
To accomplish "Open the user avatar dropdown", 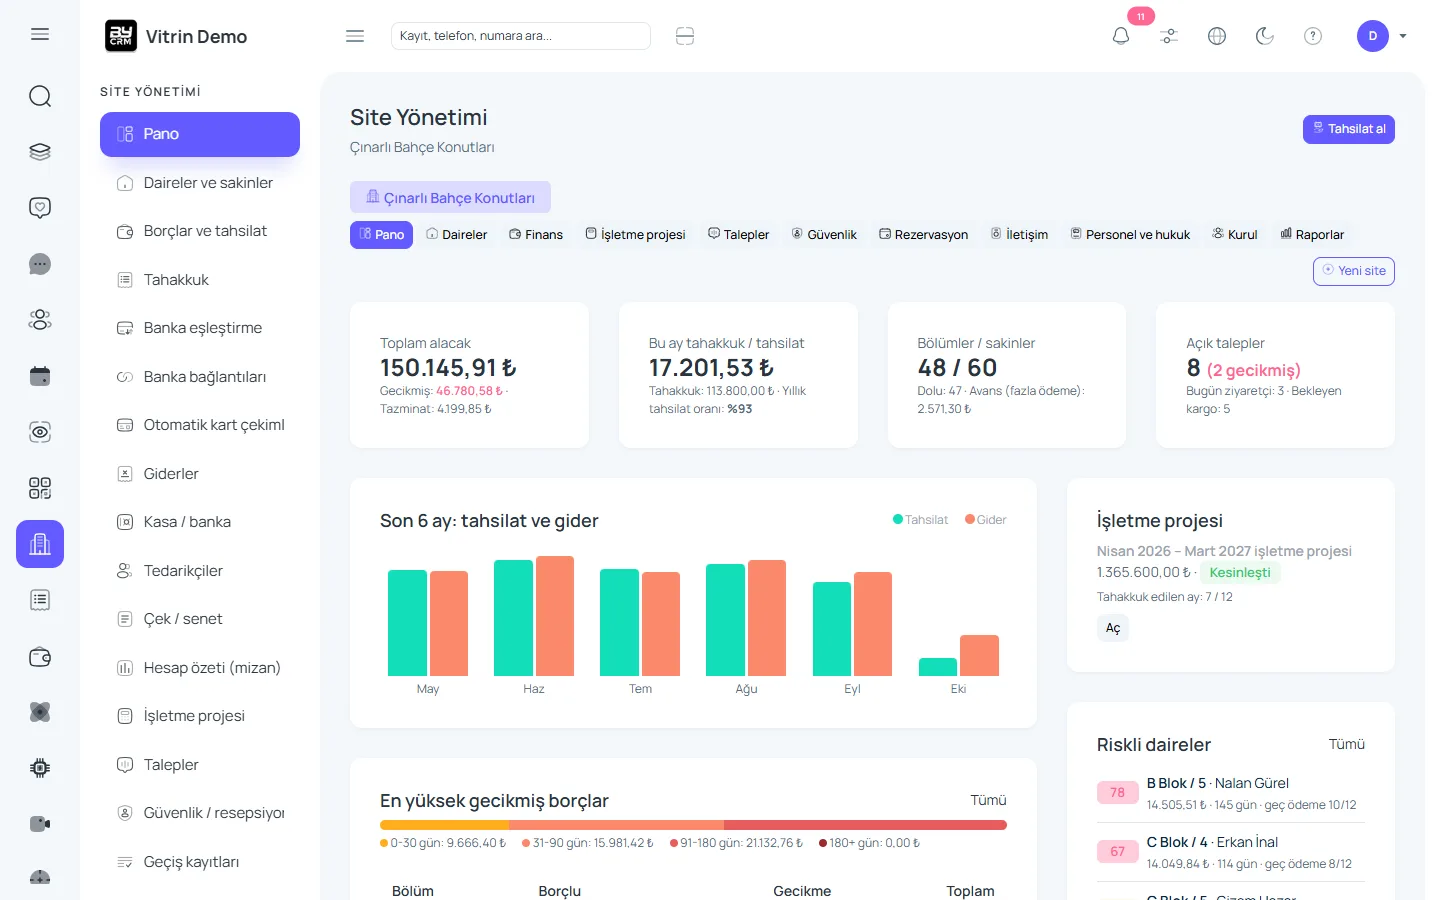I will point(1382,36).
